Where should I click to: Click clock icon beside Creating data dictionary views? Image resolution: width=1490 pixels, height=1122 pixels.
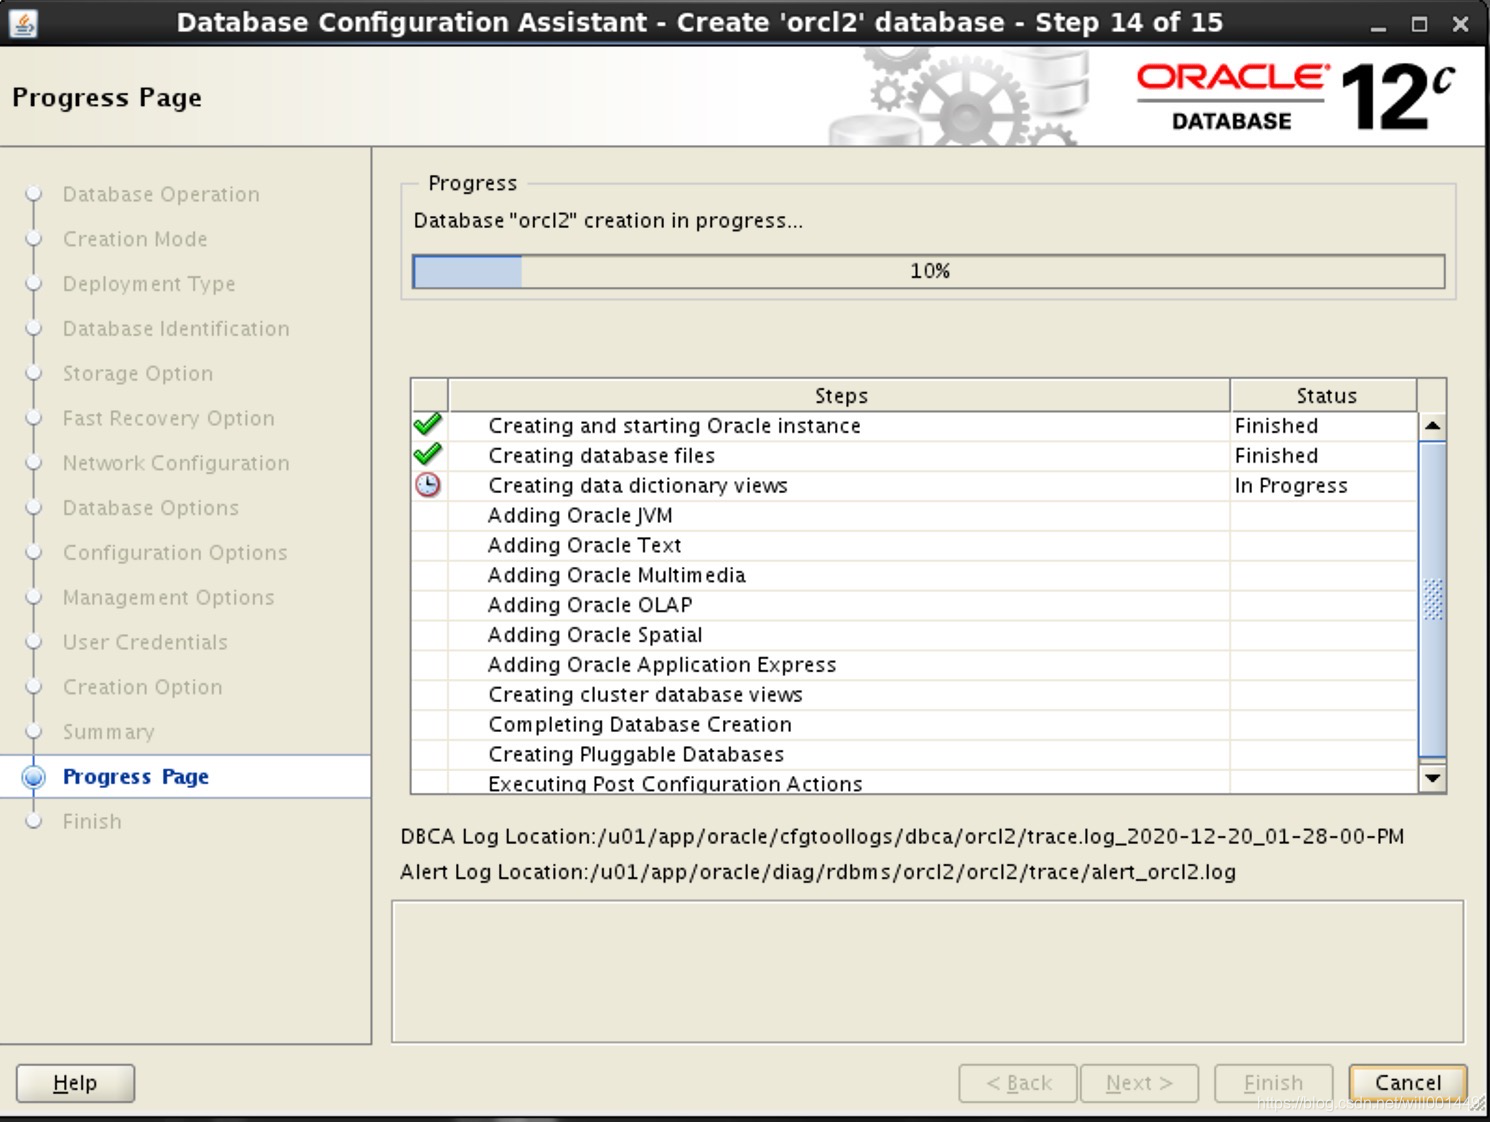pyautogui.click(x=428, y=485)
